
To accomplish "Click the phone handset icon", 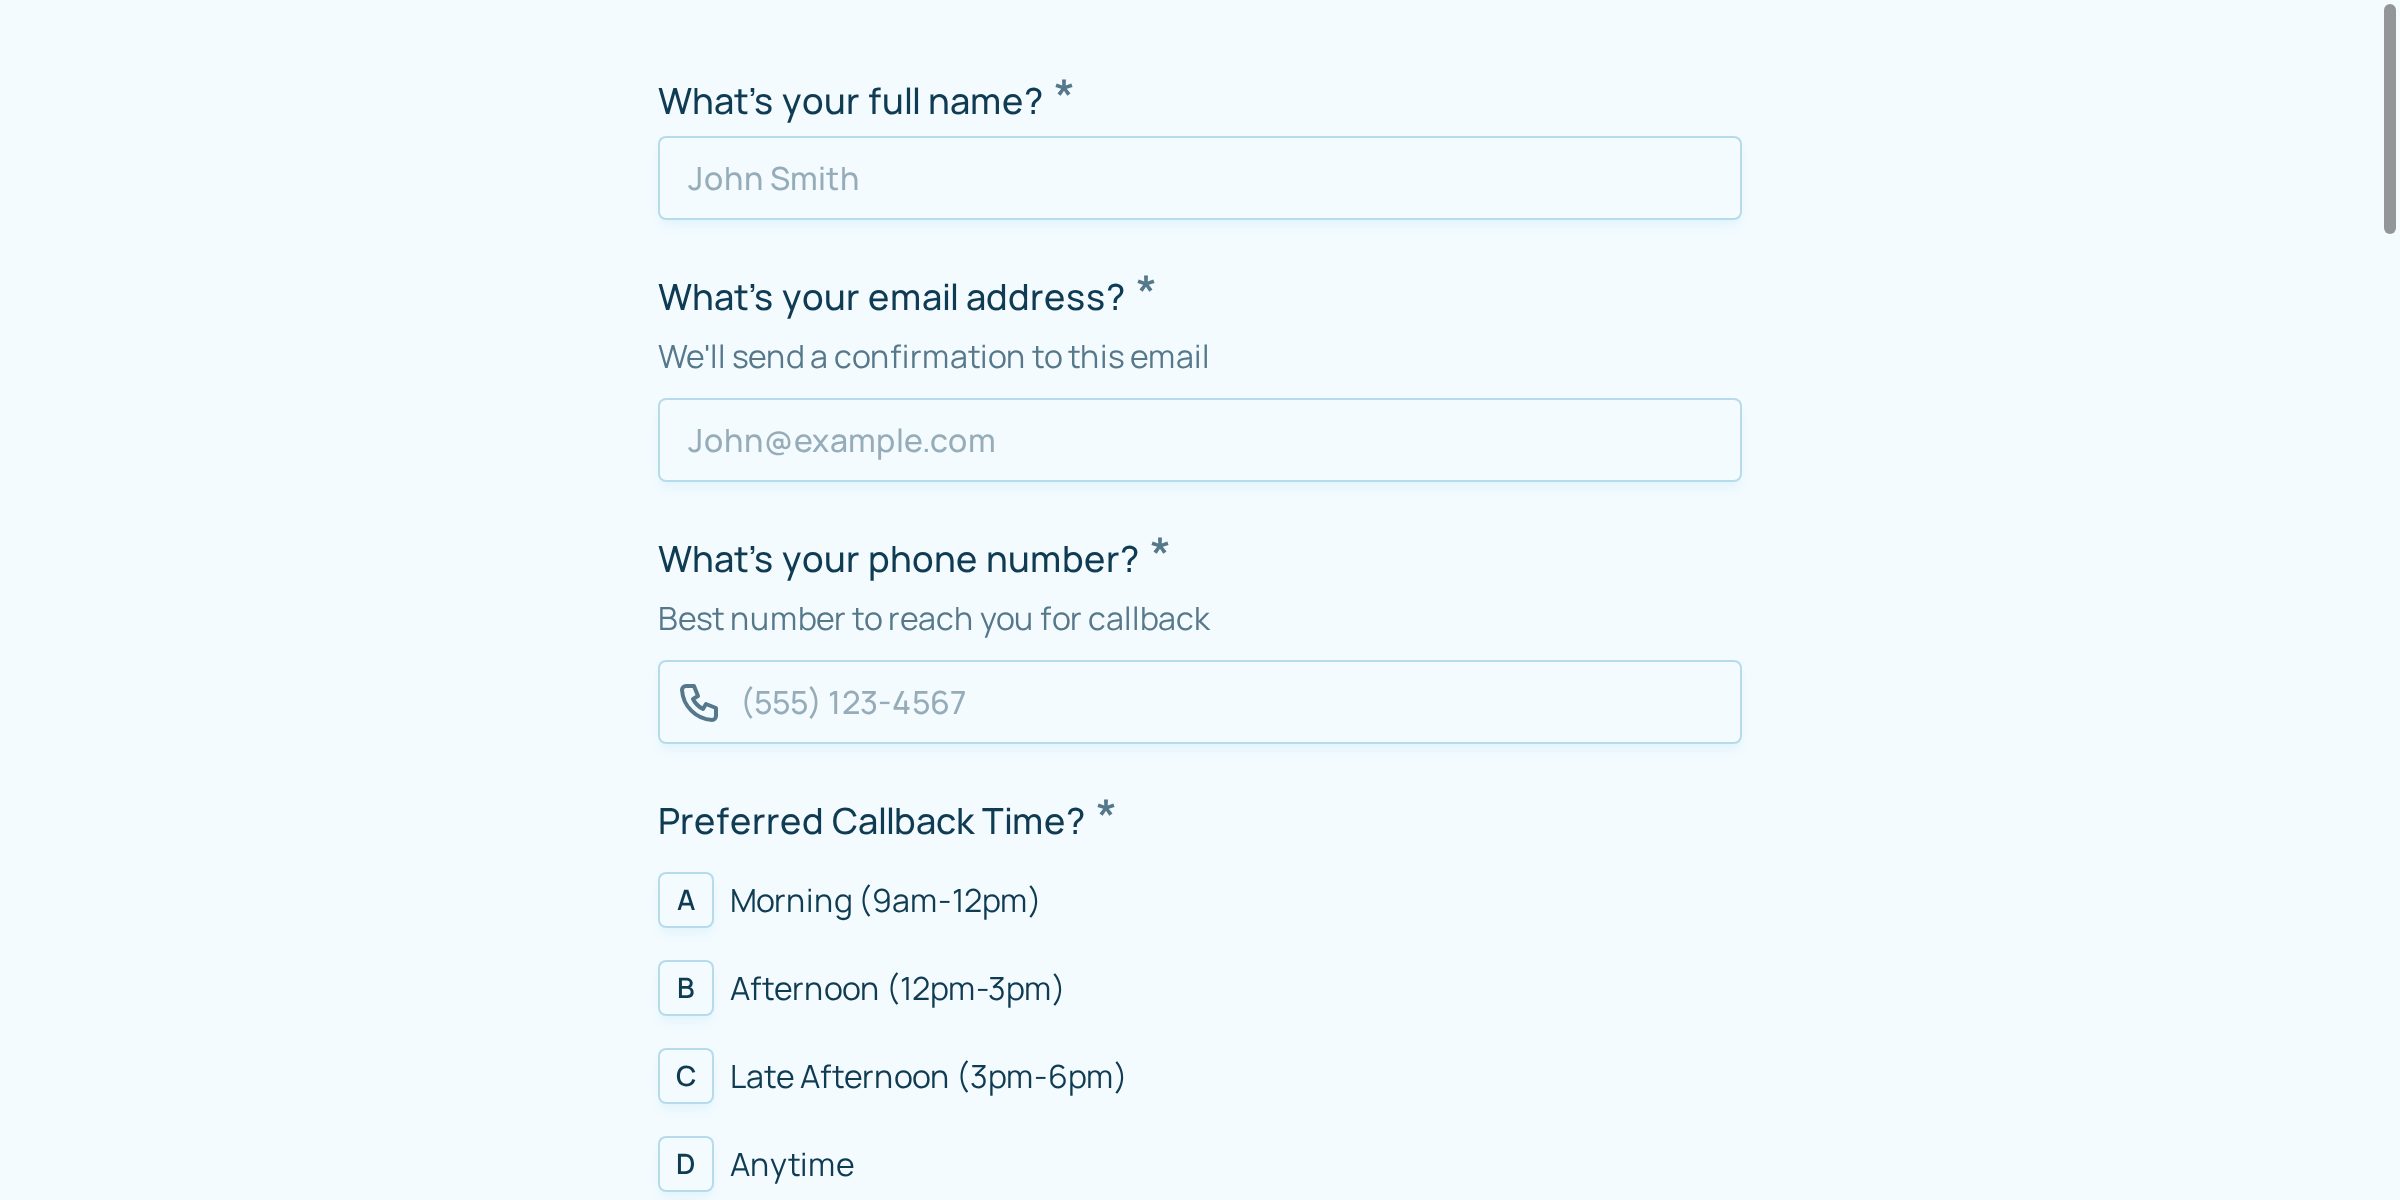I will [x=699, y=702].
